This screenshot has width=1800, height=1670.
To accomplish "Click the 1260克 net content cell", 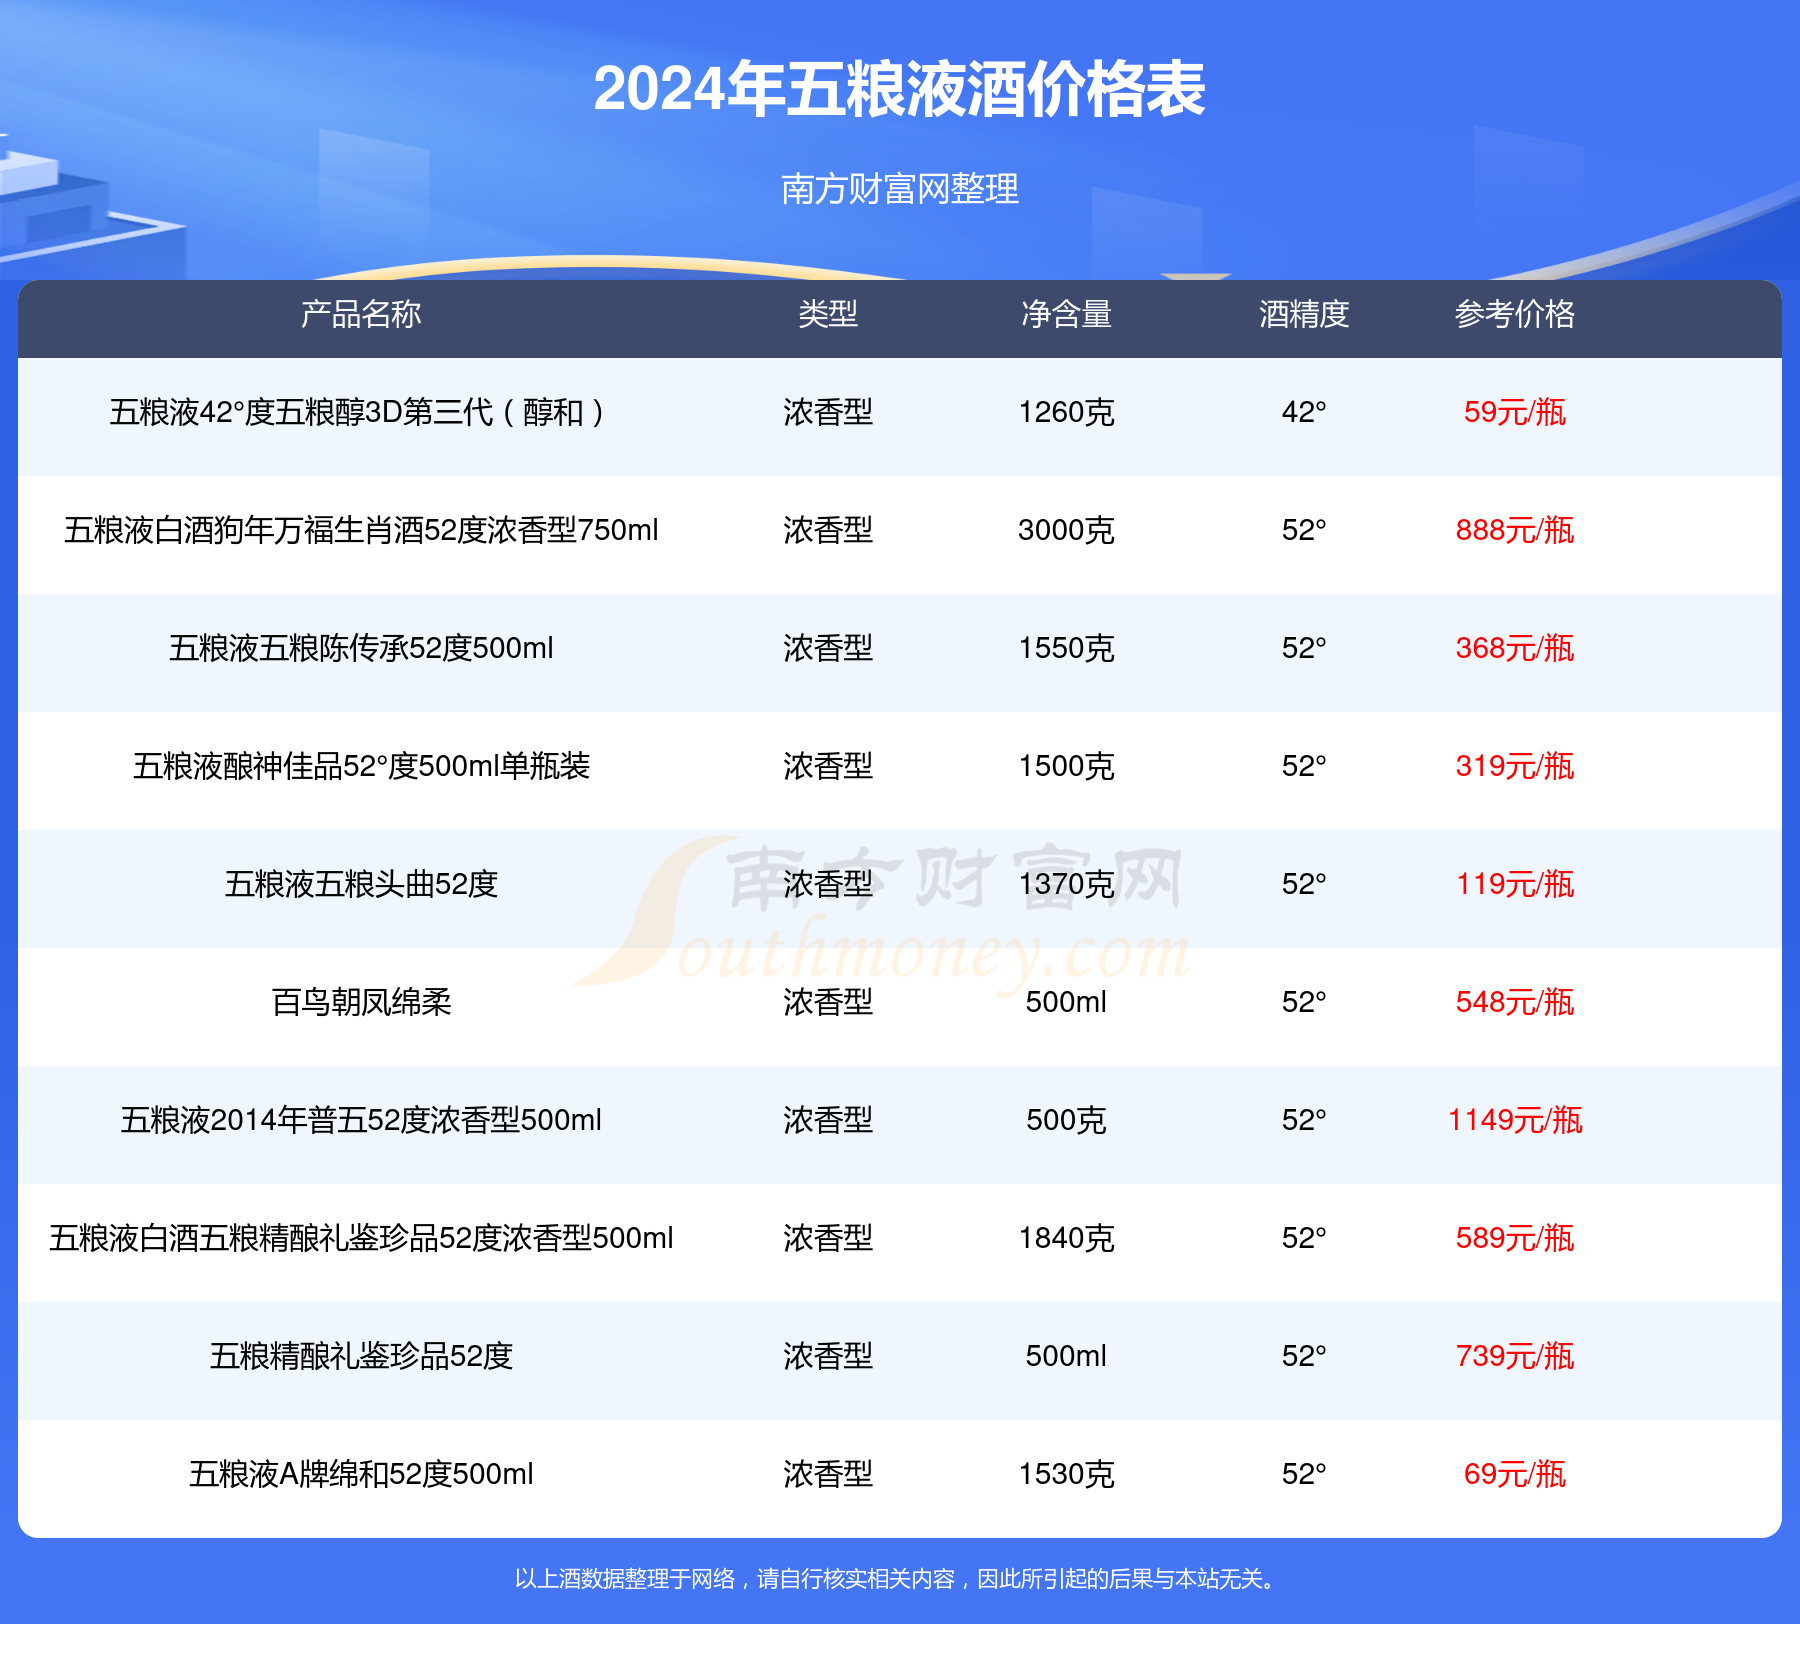I will 1066,412.
